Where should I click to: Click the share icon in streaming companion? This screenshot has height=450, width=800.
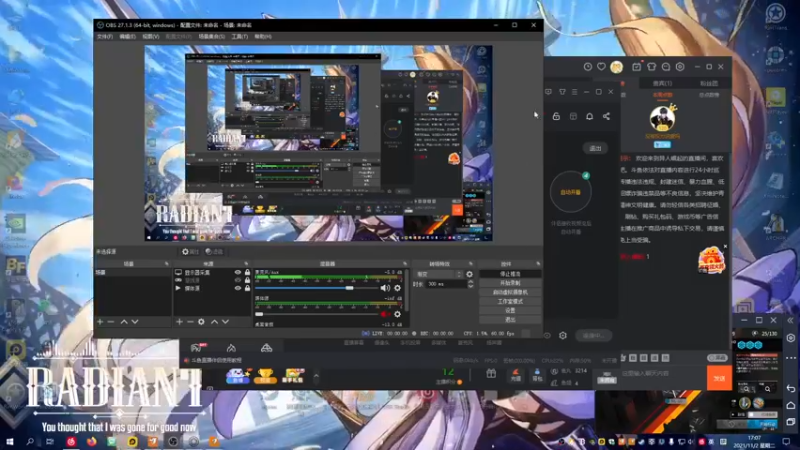[x=606, y=116]
